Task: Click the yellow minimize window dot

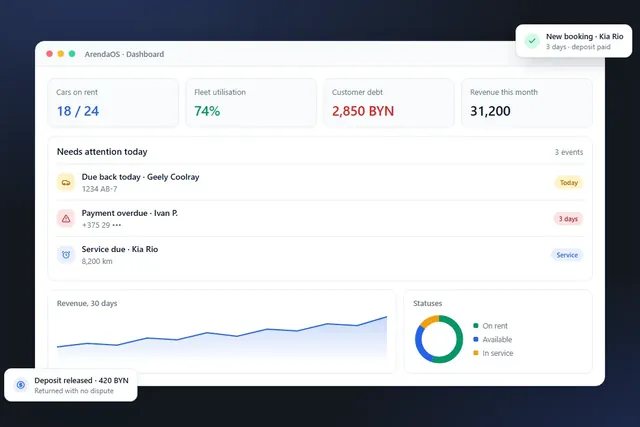Action: point(60,54)
